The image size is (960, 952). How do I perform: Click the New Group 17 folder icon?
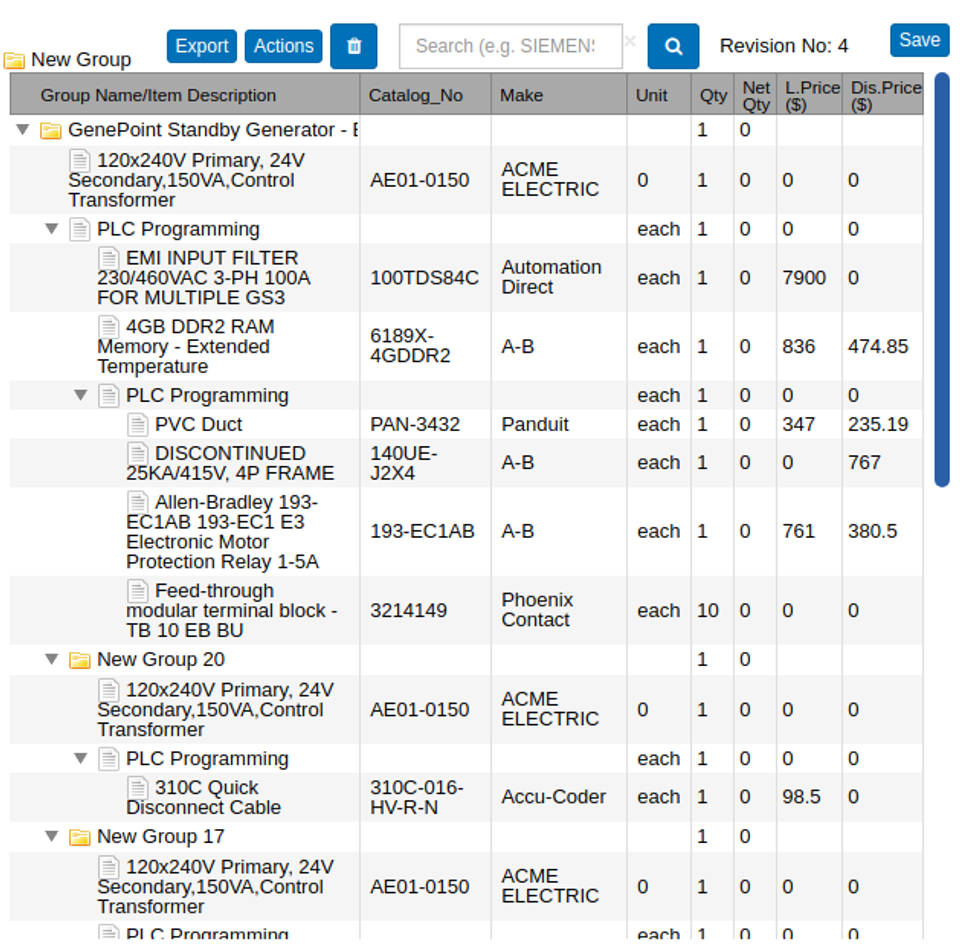click(79, 837)
